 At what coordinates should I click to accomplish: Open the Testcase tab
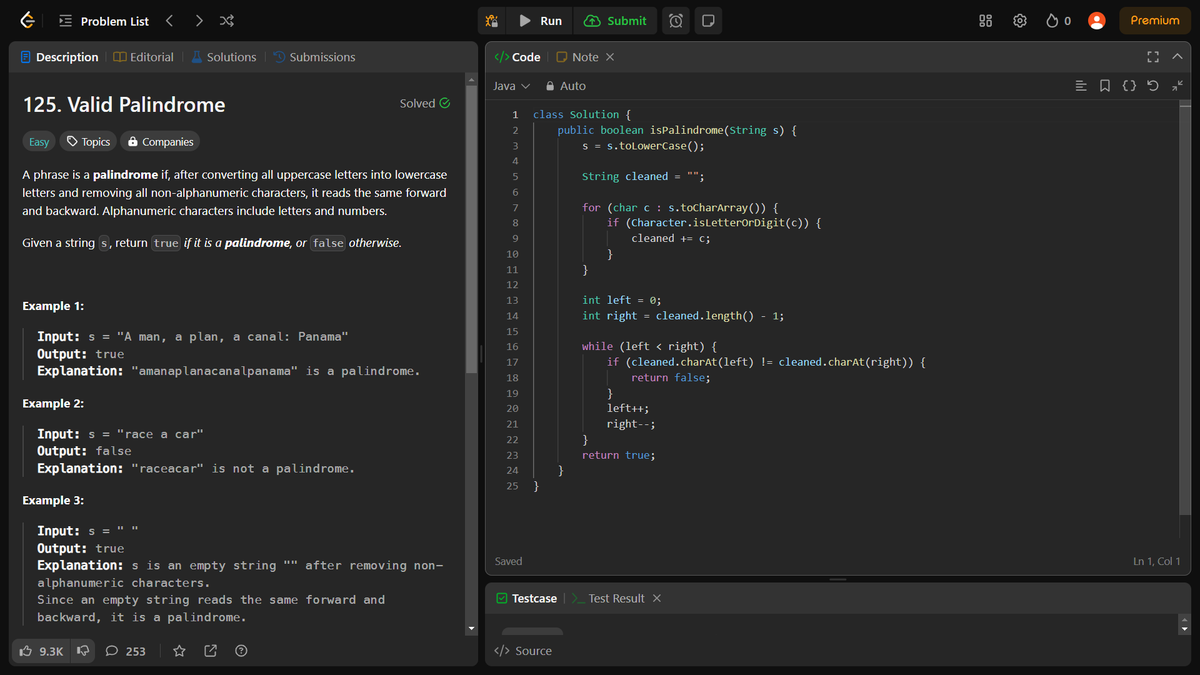[527, 598]
